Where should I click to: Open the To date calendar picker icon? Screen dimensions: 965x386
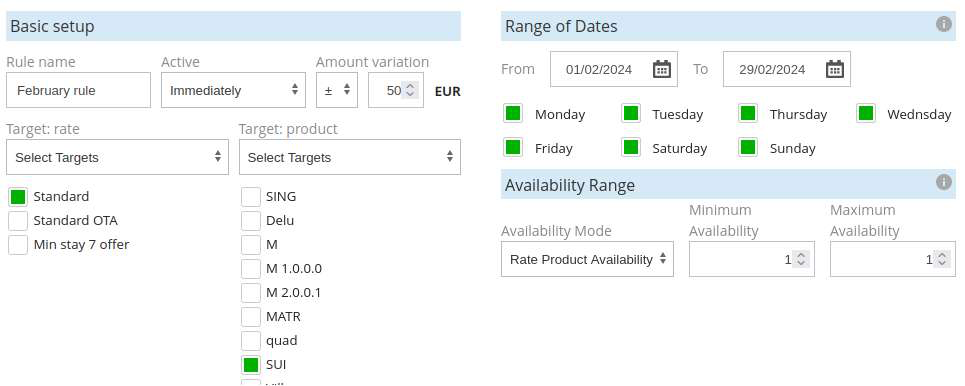[835, 69]
